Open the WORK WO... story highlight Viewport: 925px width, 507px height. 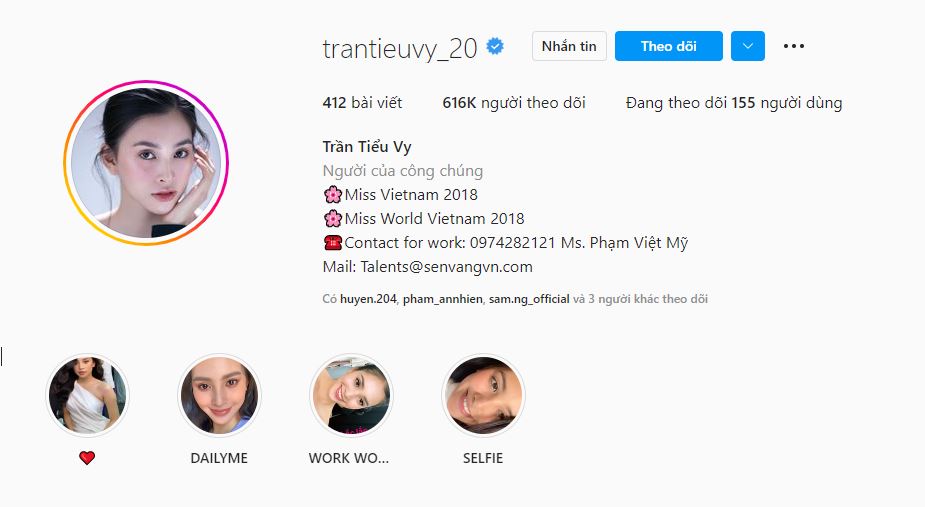tap(351, 395)
